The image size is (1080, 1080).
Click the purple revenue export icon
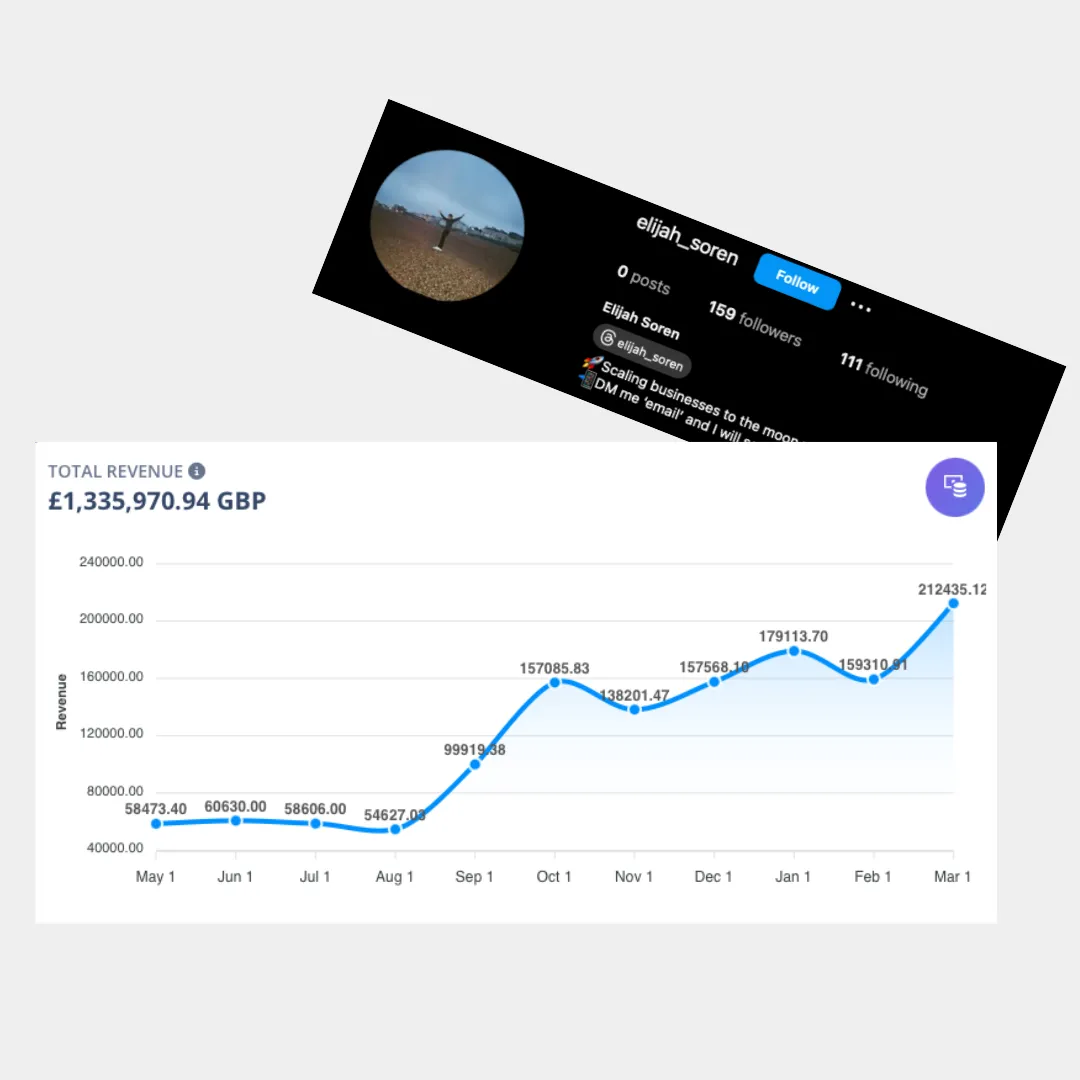click(955, 487)
